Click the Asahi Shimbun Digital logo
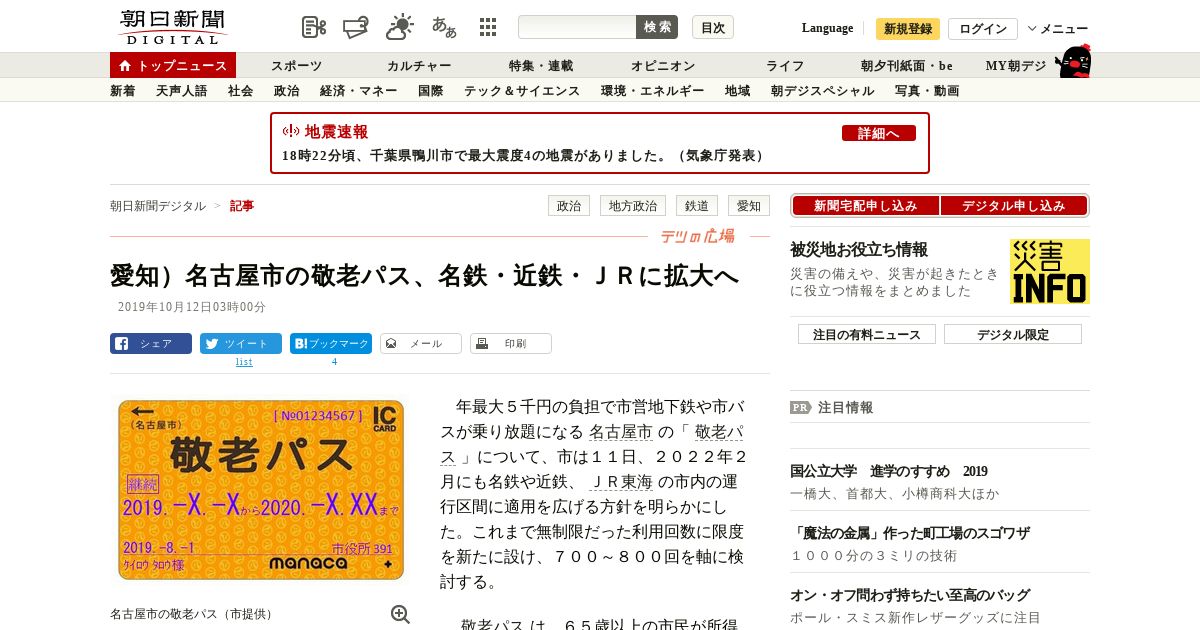1200x630 pixels. (x=172, y=27)
